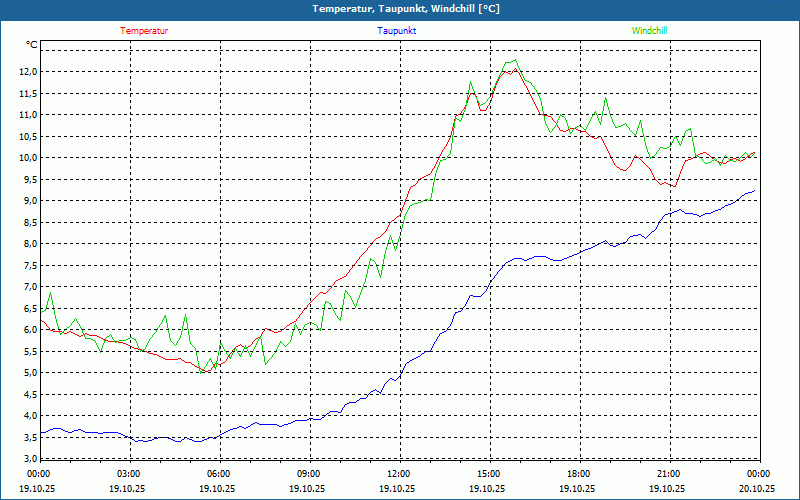This screenshot has height=500, width=800.
Task: Click the right end of the blue Taupunkt line
Action: click(755, 190)
